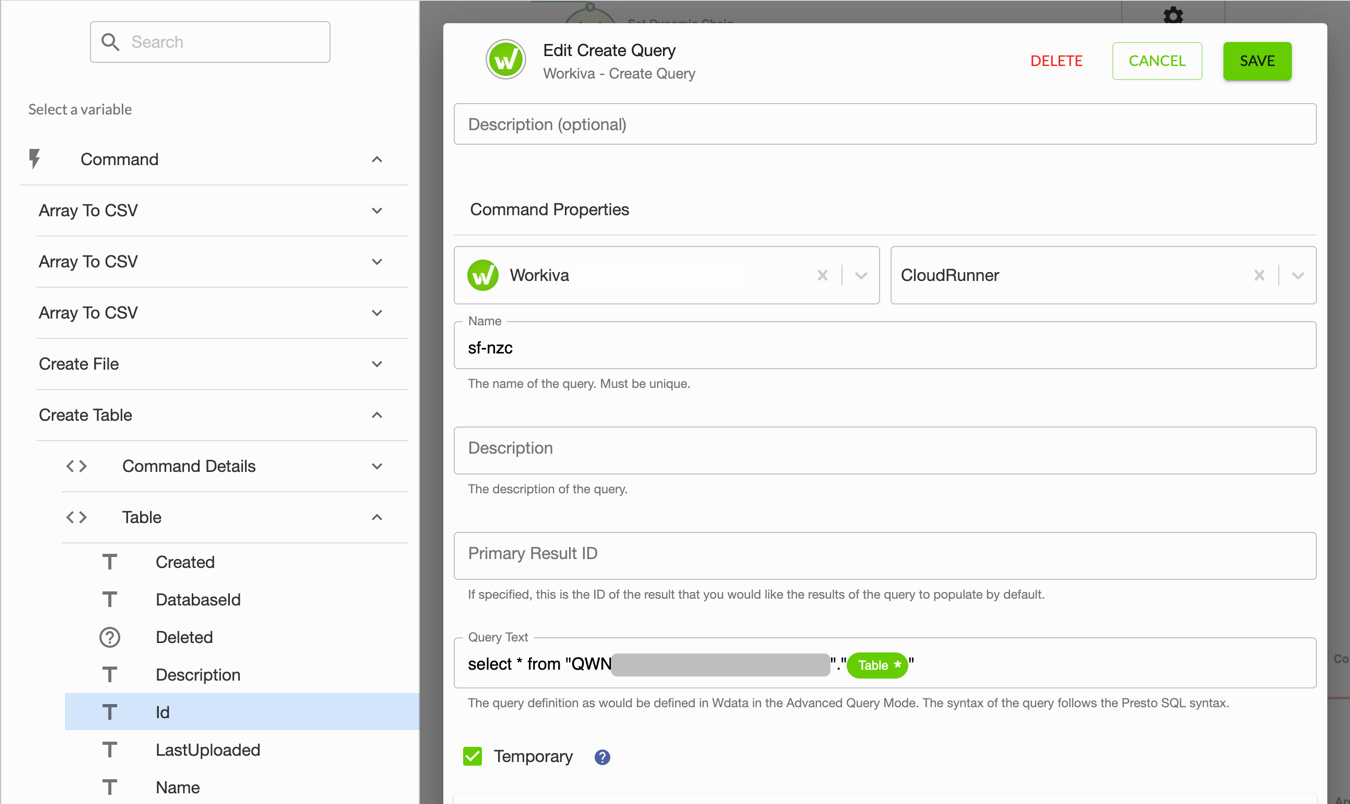Click the code brackets icon beside Table
The height and width of the screenshot is (804, 1350).
tap(77, 517)
